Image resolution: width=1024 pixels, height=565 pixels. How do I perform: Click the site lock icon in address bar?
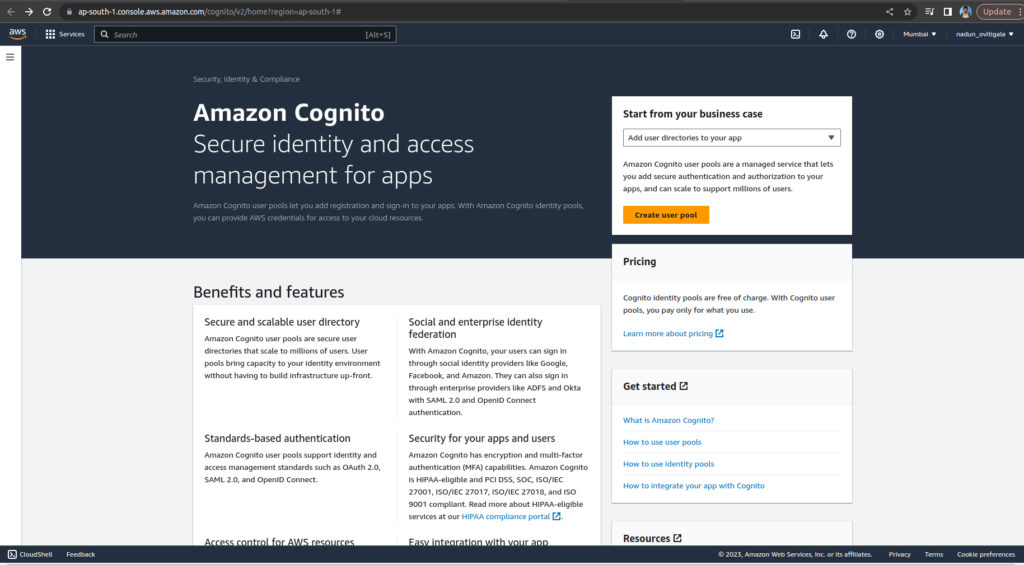[x=69, y=12]
